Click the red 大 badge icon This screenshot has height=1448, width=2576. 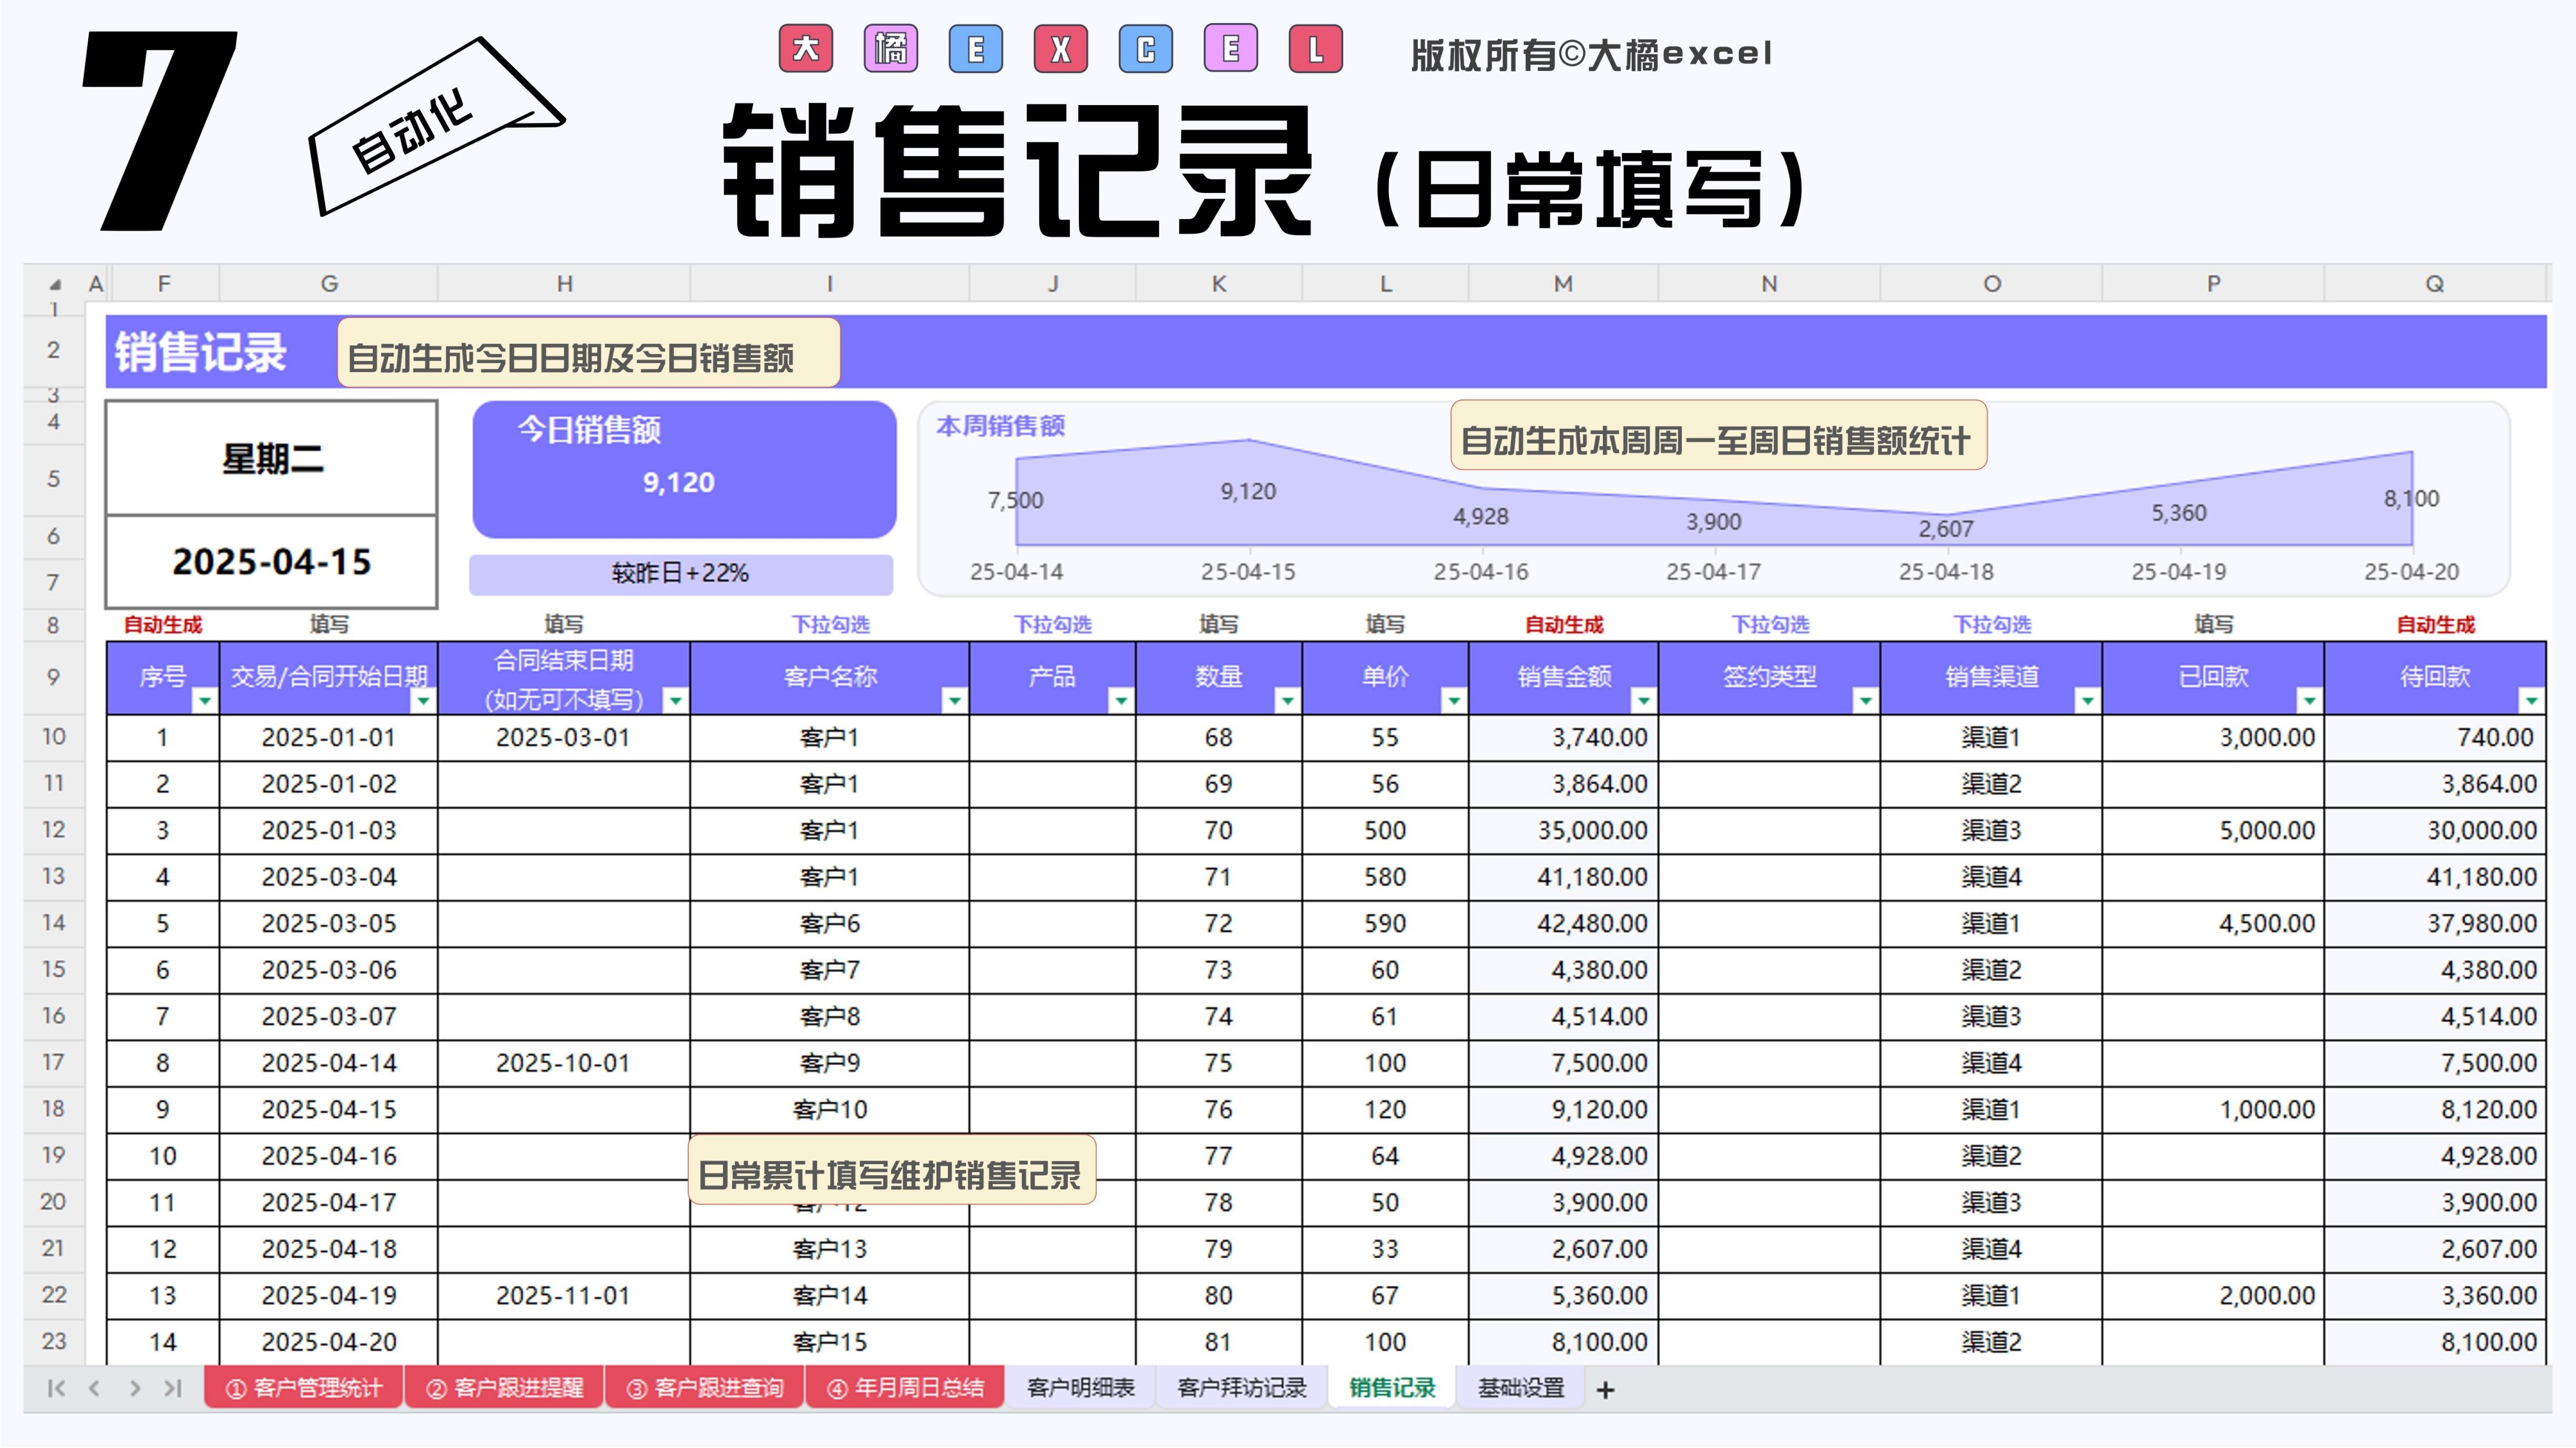click(x=806, y=49)
